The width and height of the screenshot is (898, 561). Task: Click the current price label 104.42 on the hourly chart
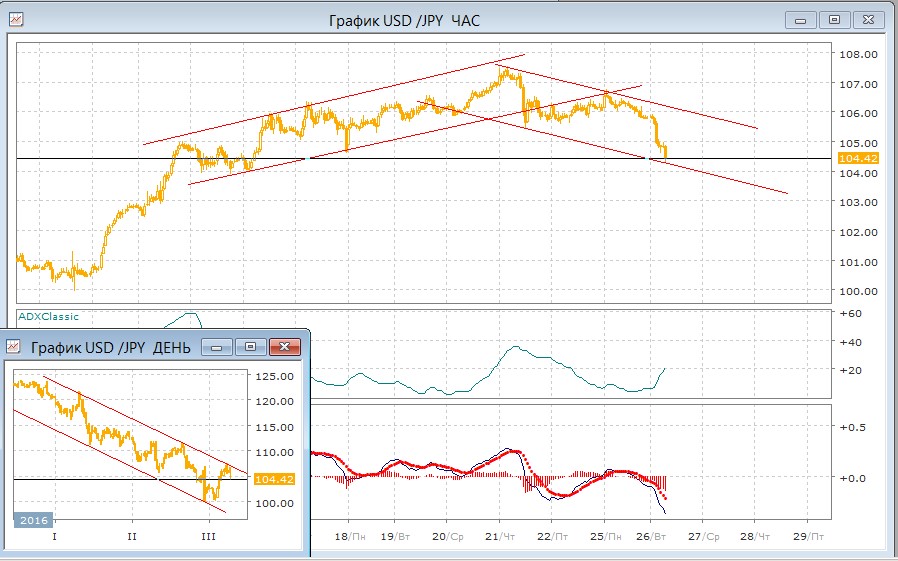click(x=858, y=159)
